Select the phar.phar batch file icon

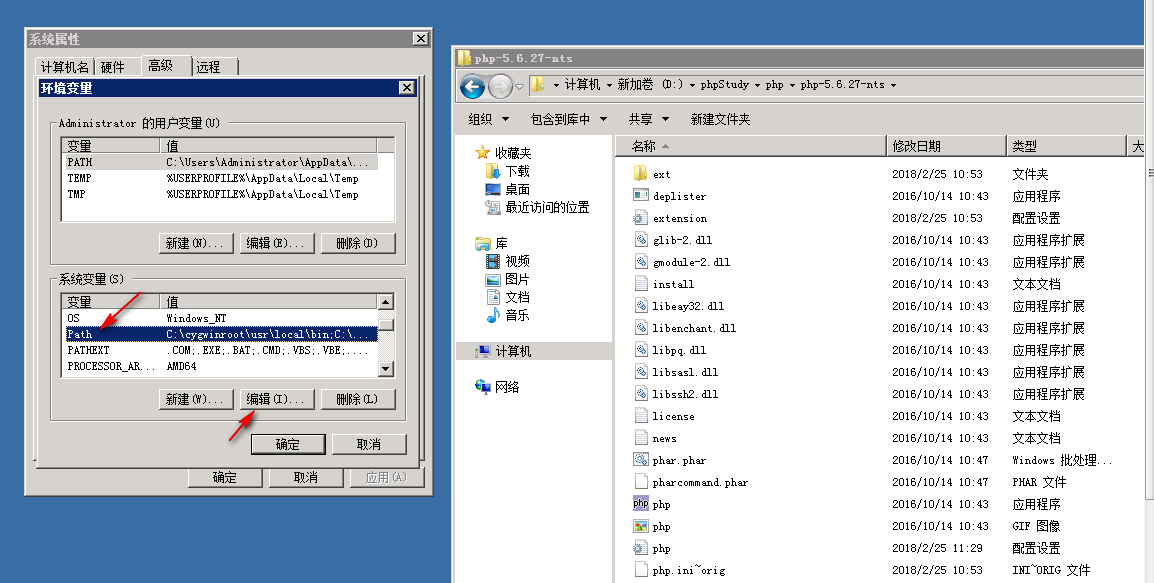coord(640,460)
